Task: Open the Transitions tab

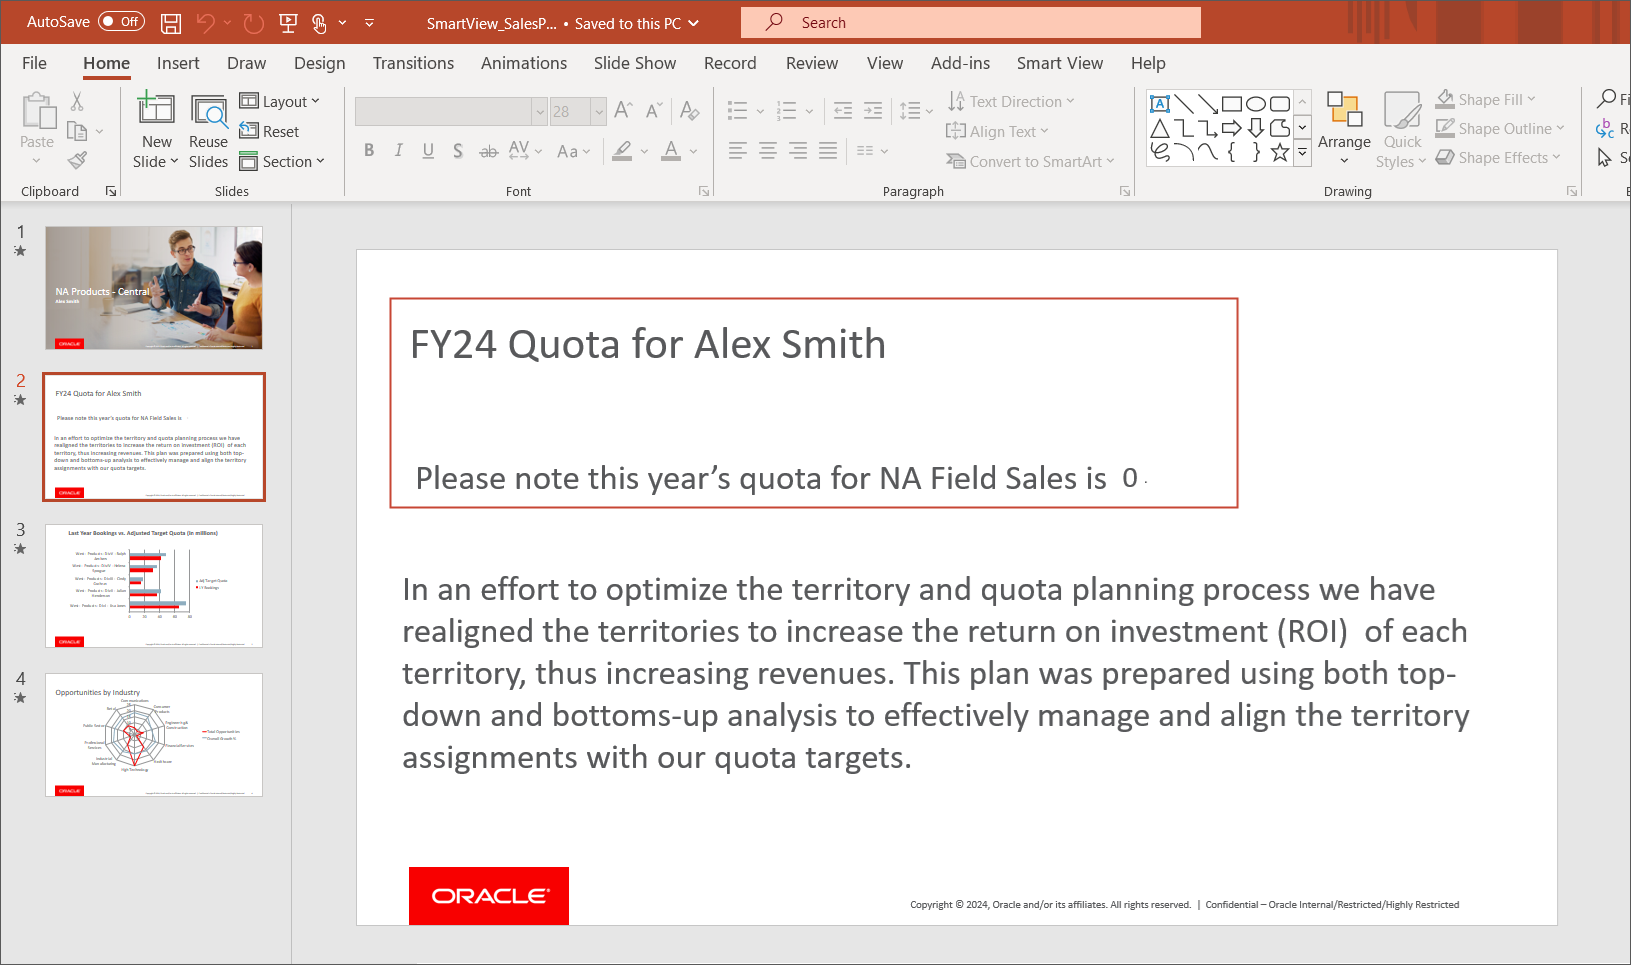Action: coord(413,63)
